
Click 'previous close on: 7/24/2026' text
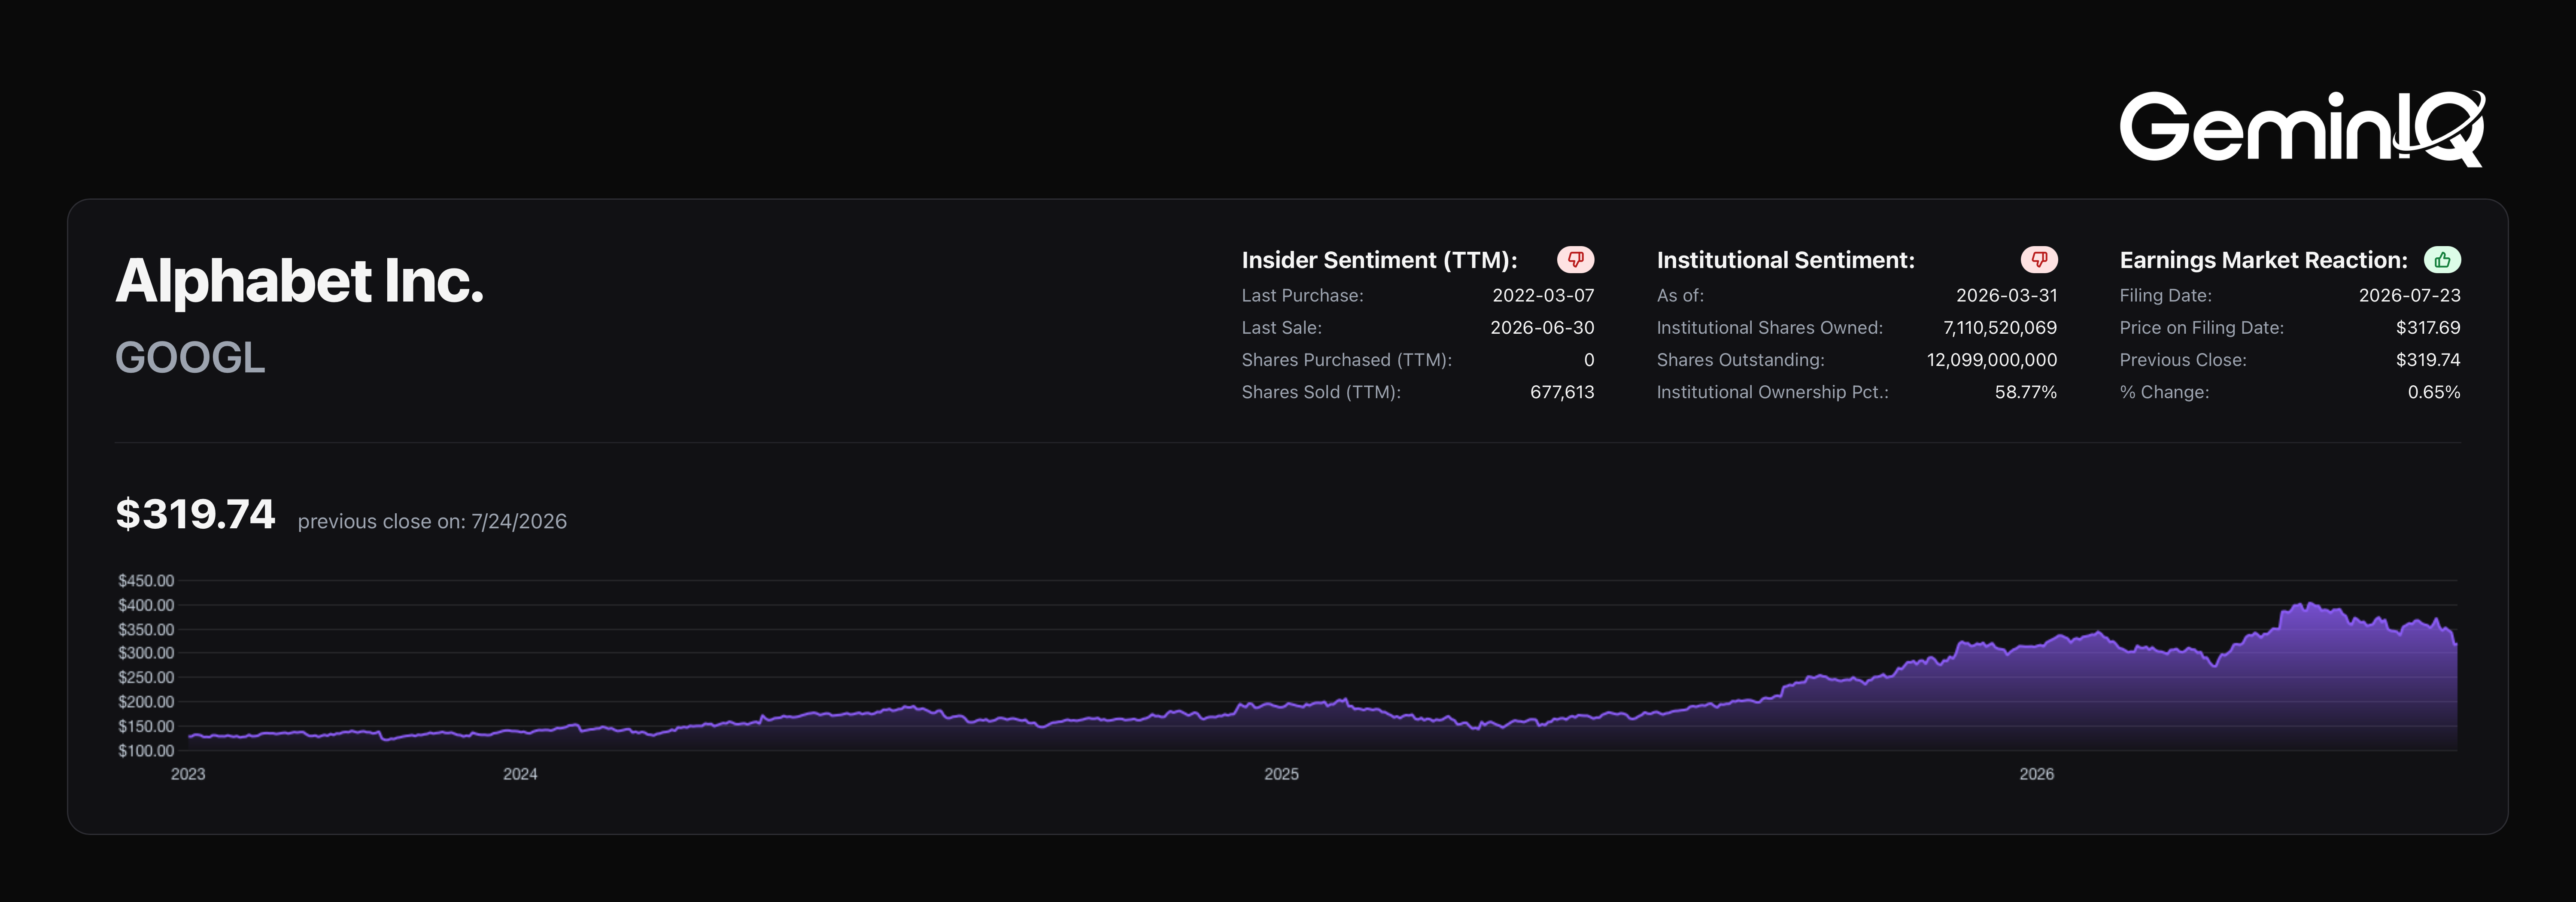432,521
